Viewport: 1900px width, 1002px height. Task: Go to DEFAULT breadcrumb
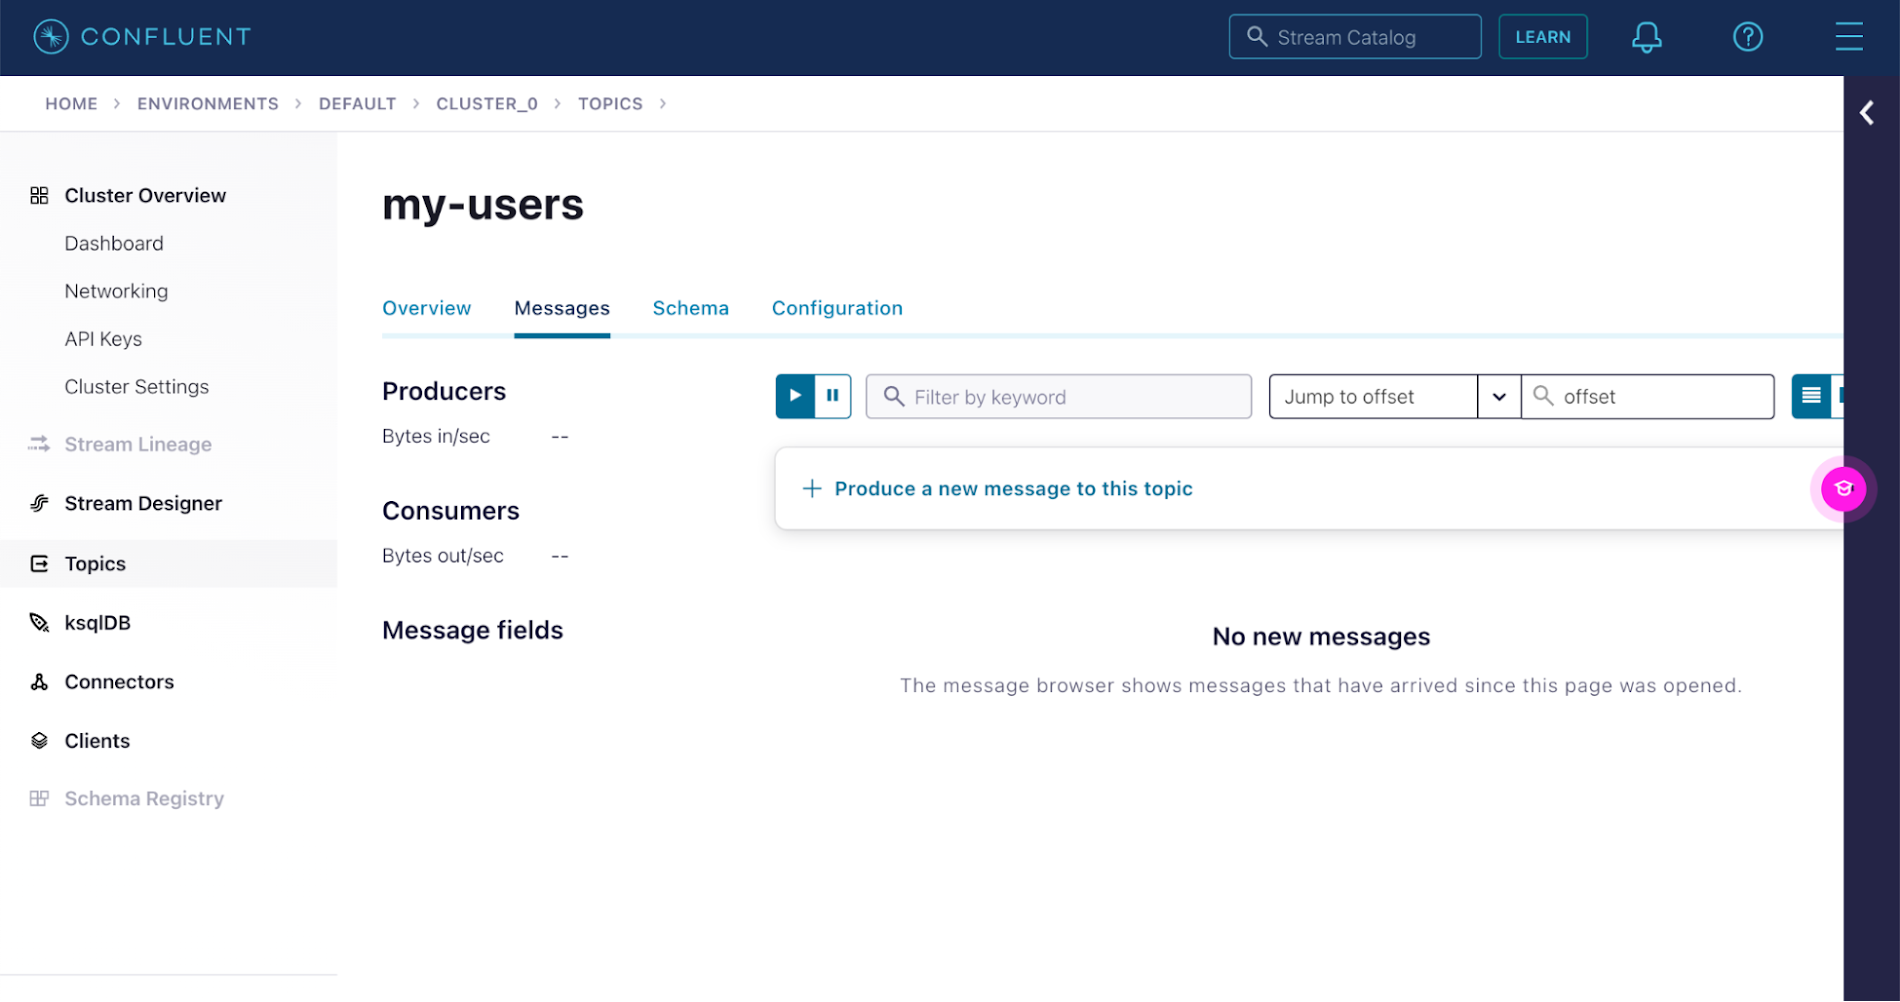click(x=357, y=104)
